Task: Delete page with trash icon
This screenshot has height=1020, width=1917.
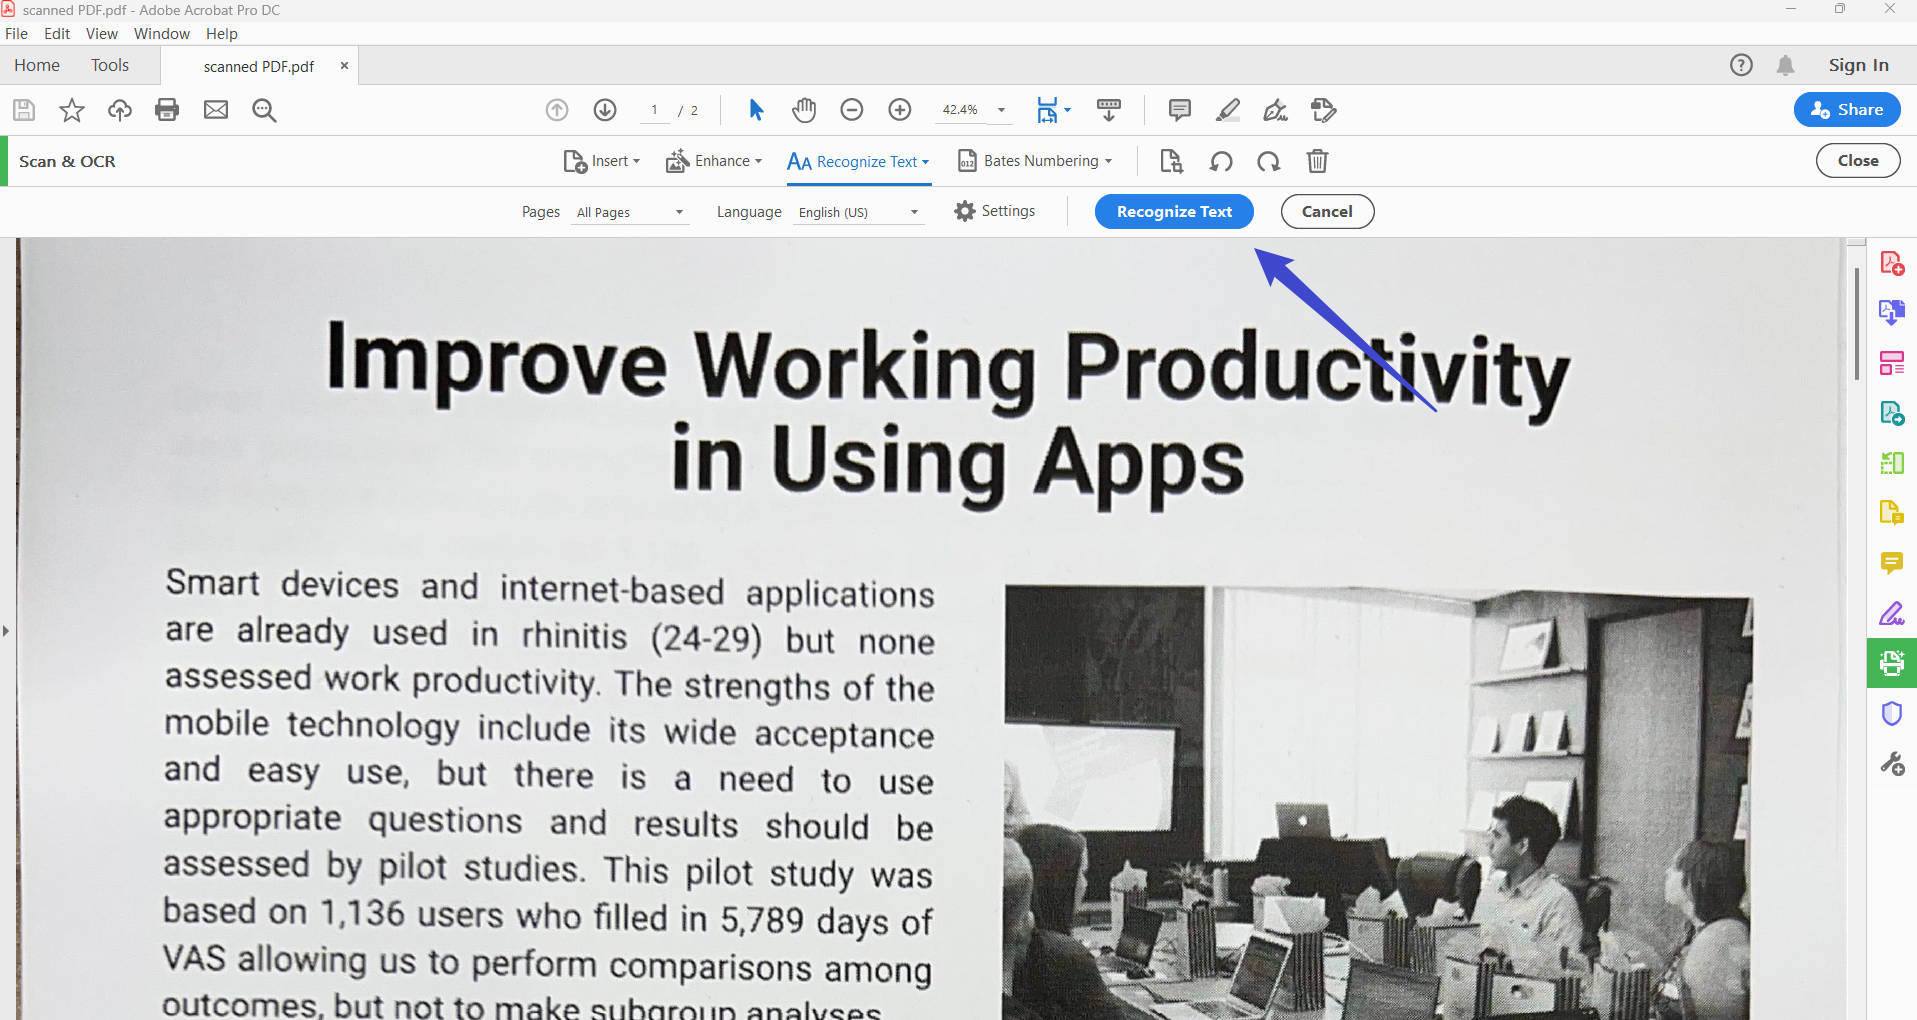Action: click(1317, 161)
